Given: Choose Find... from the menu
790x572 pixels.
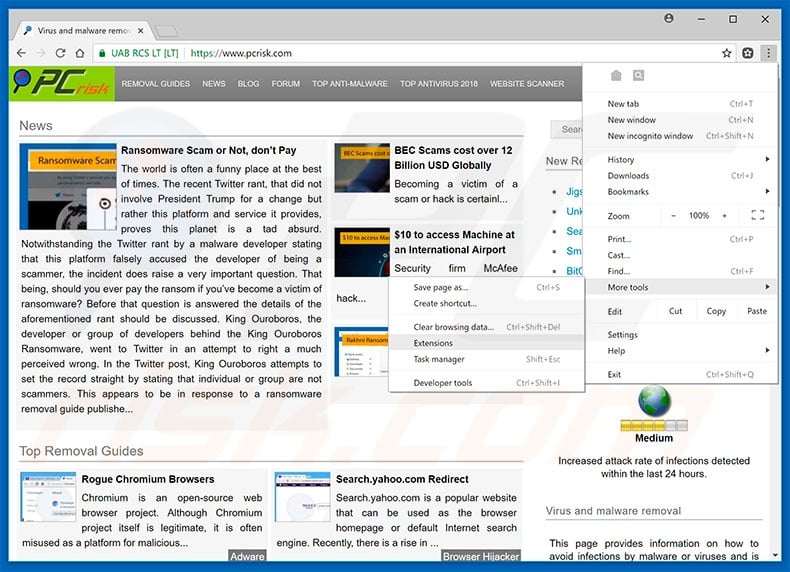Looking at the screenshot, I should click(x=680, y=271).
